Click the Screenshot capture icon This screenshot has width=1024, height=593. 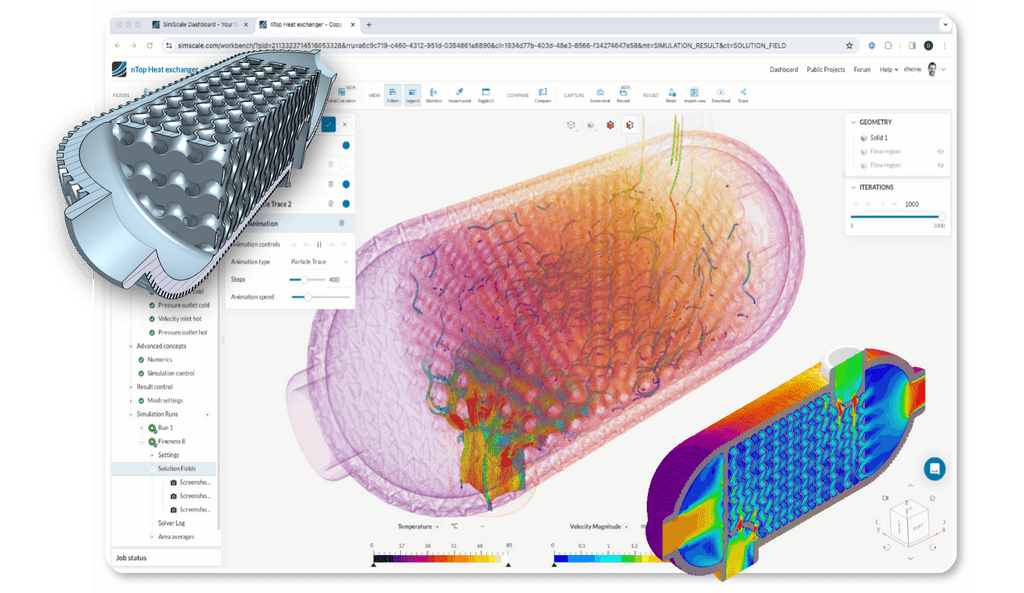[x=600, y=94]
